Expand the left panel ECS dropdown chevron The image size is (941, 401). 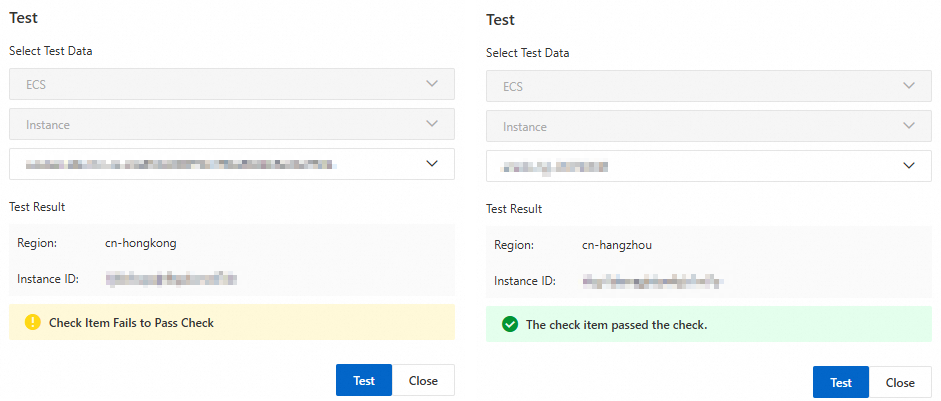[x=432, y=84]
